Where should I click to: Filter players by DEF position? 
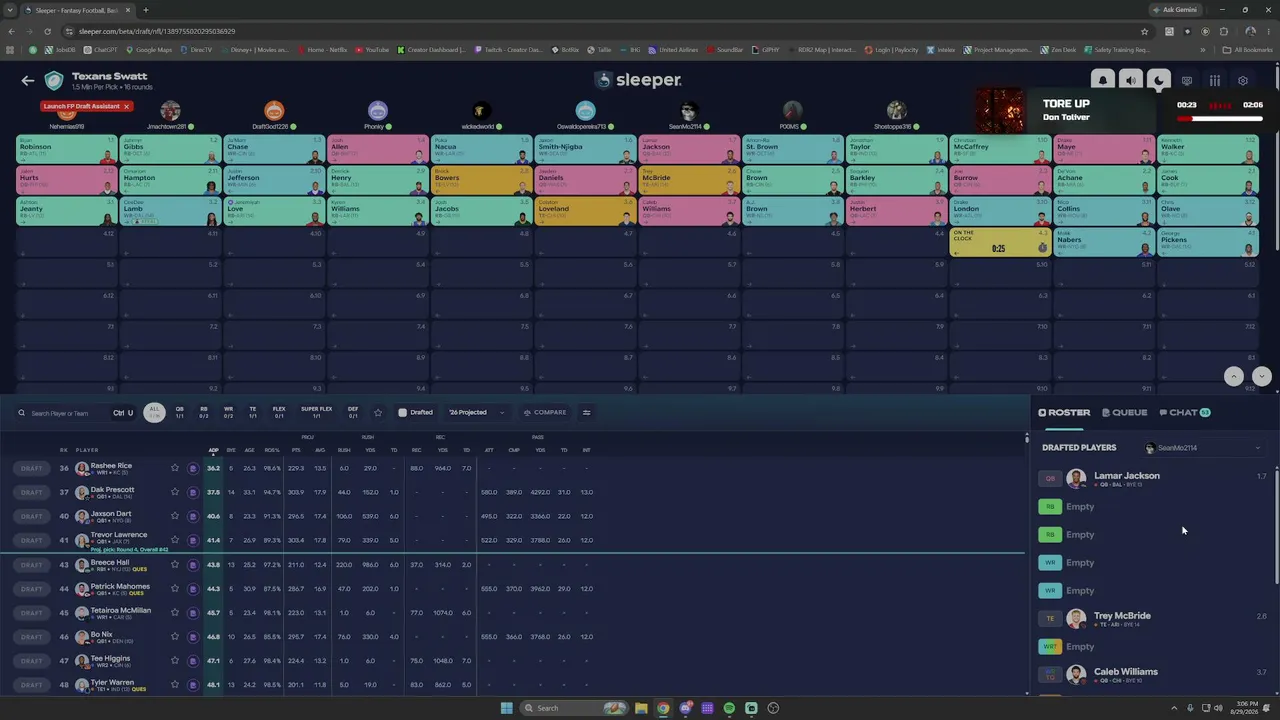pyautogui.click(x=353, y=412)
